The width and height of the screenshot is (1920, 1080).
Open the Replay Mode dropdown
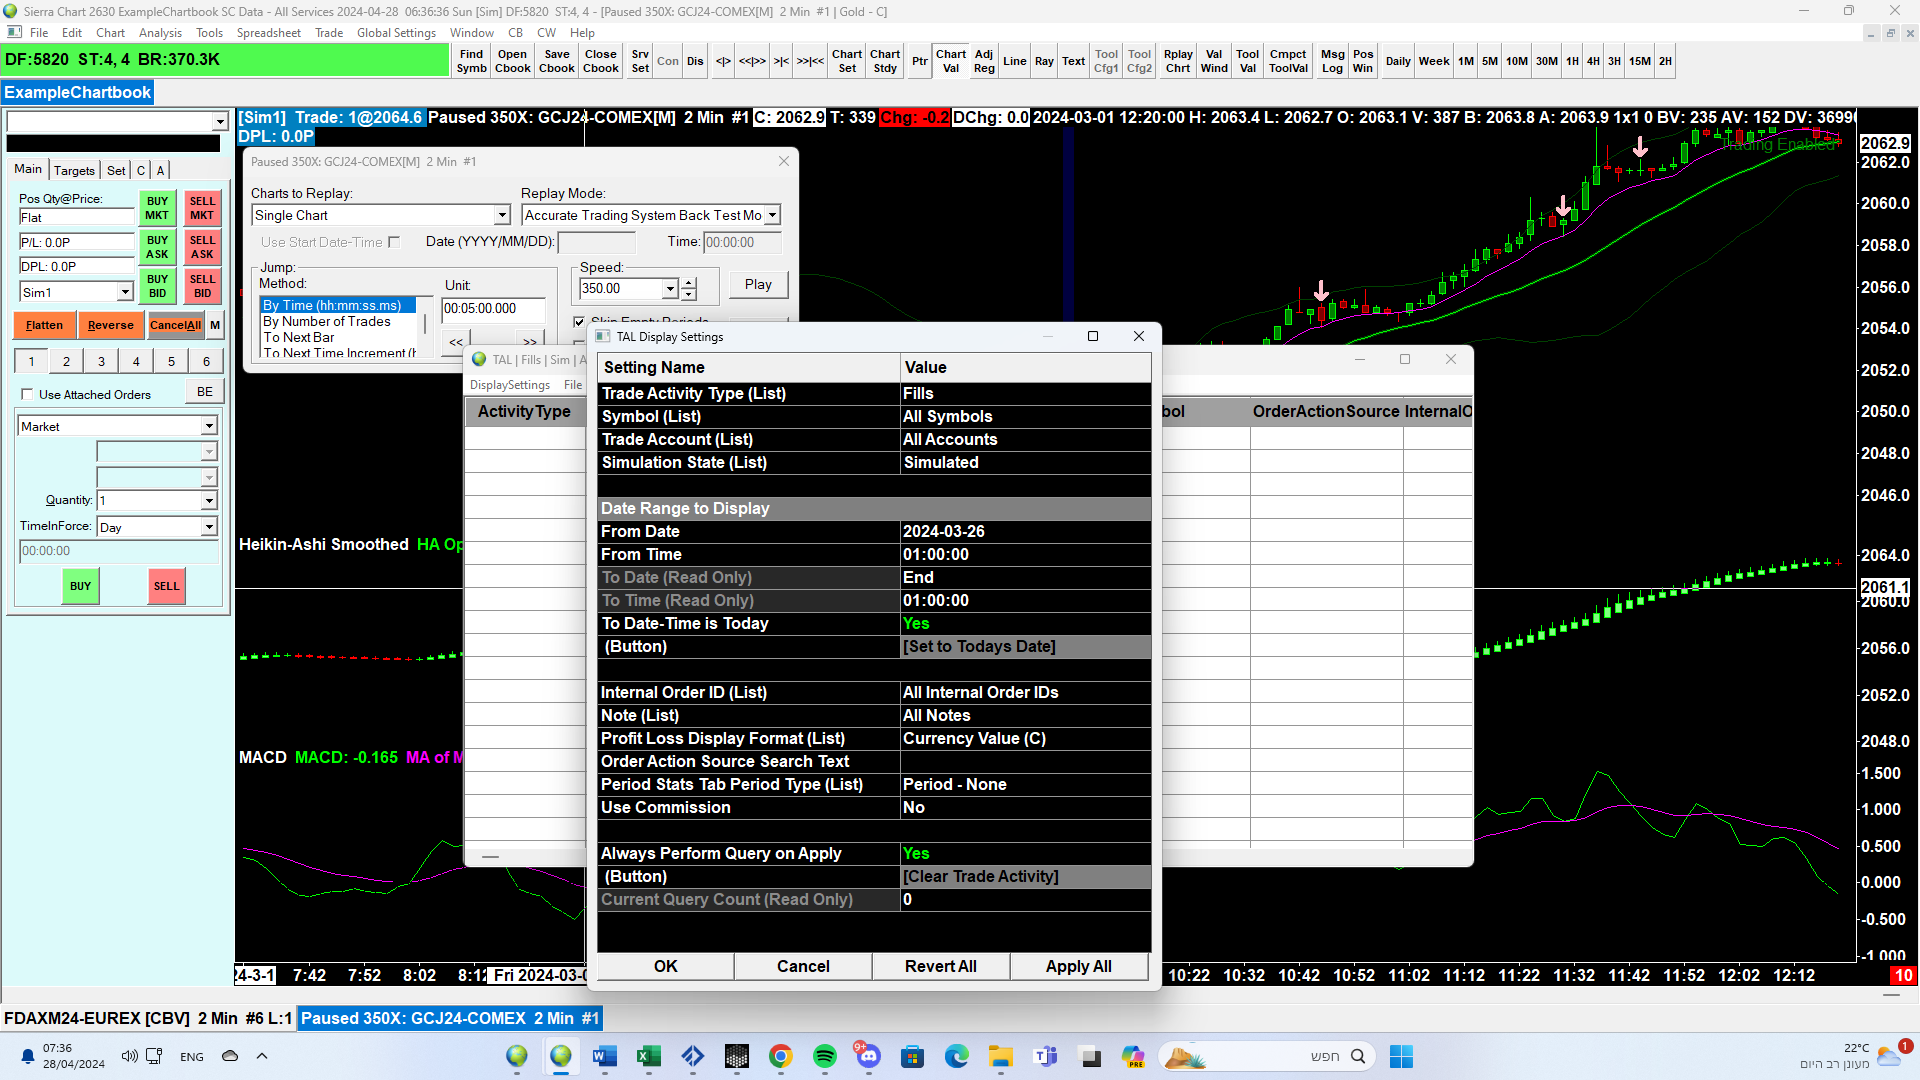772,216
